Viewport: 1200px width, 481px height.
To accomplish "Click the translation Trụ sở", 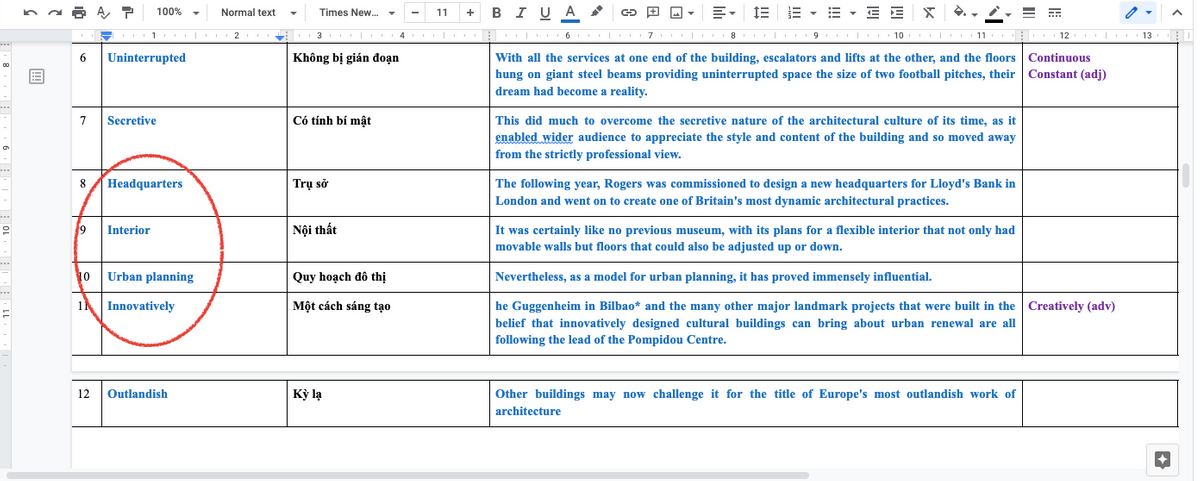I will (x=311, y=184).
